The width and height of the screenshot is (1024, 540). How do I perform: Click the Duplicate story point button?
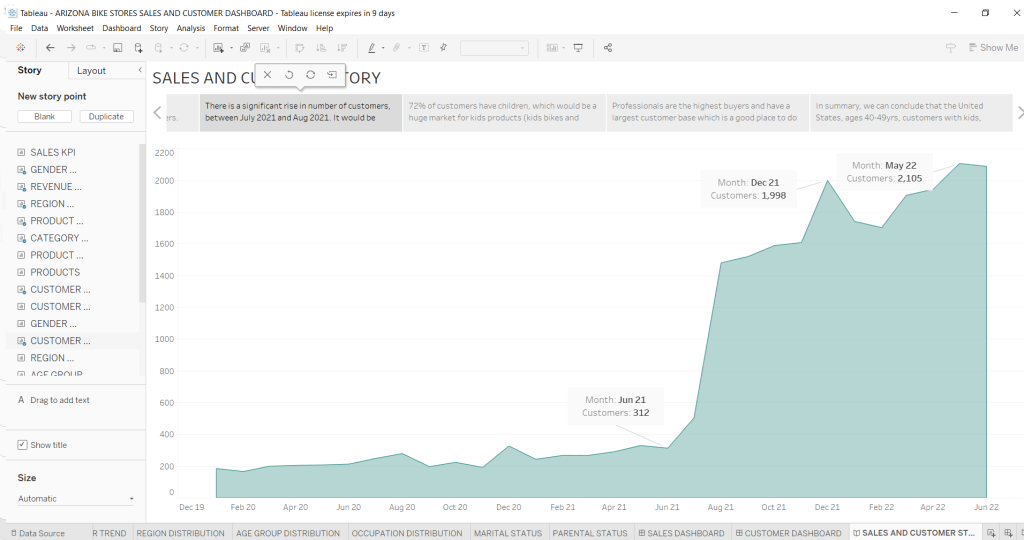106,117
